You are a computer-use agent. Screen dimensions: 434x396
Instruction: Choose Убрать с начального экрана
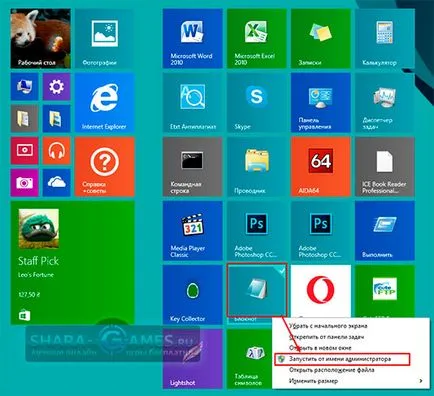pos(328,326)
